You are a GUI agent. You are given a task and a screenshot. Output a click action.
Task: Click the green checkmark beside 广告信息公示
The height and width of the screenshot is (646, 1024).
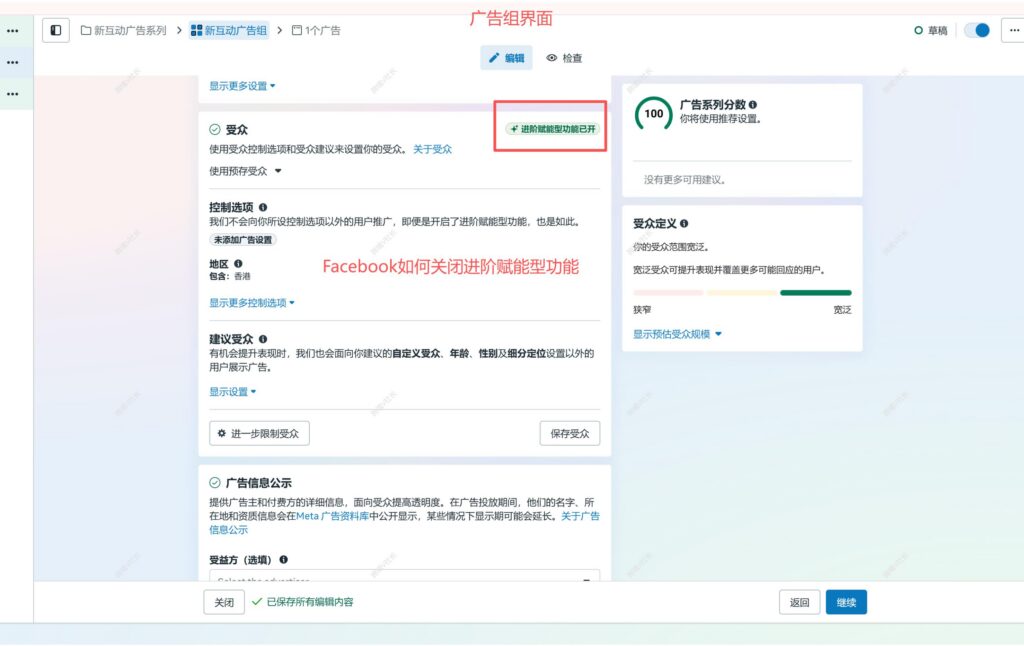[215, 483]
